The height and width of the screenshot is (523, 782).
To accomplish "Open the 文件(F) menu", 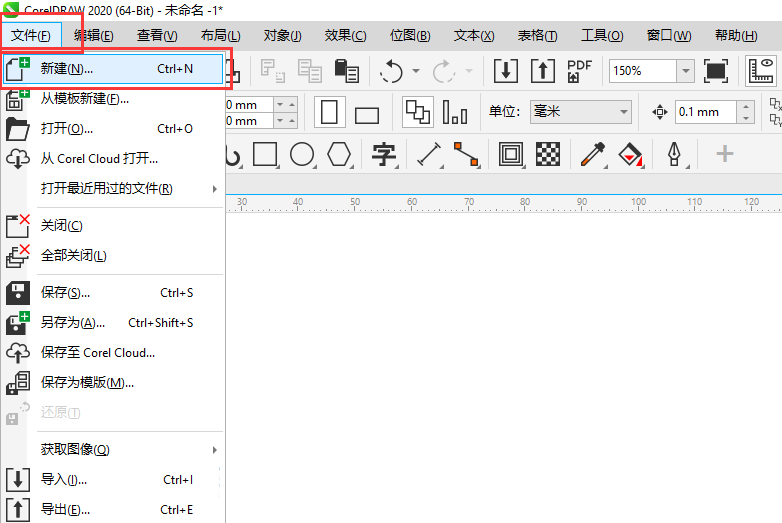I will [x=31, y=35].
